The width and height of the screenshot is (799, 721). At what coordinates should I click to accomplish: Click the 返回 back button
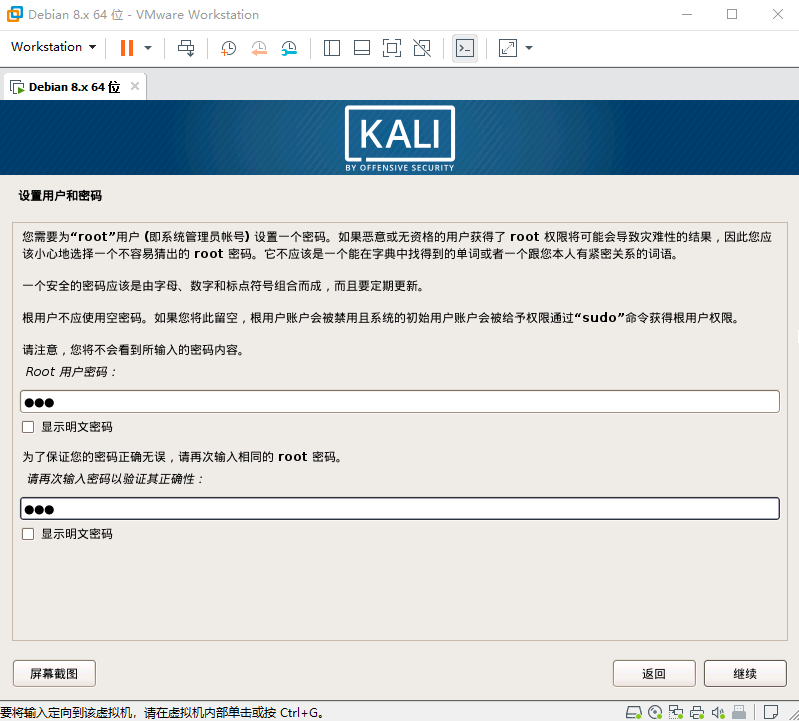pyautogui.click(x=654, y=674)
